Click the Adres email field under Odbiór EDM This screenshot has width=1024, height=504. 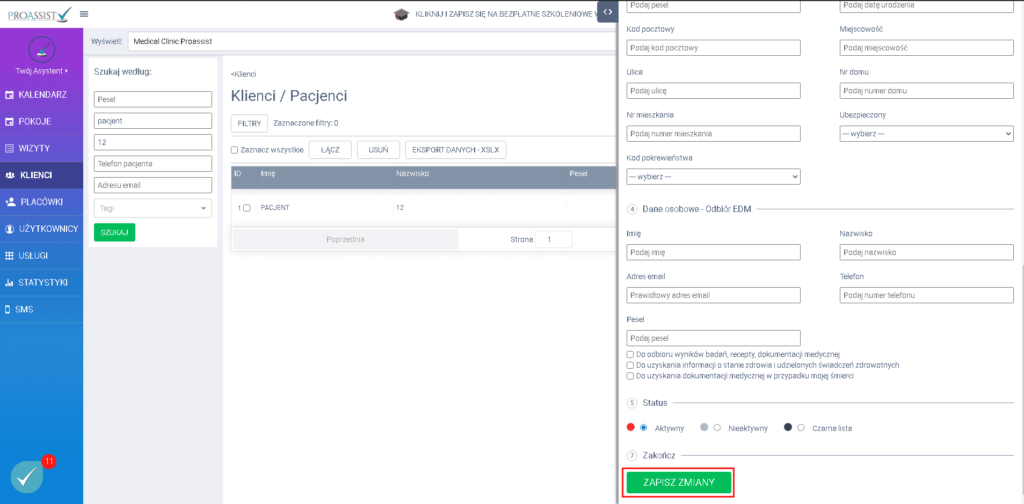pyautogui.click(x=713, y=295)
